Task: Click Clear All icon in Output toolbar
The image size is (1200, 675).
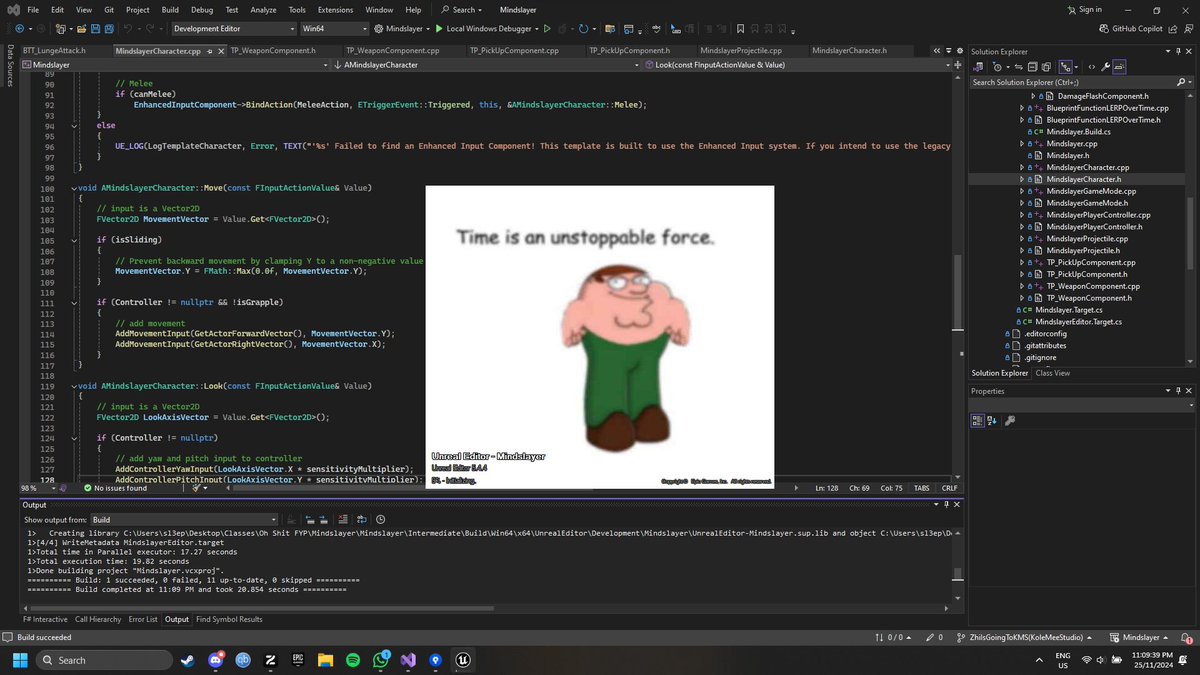Action: pos(343,520)
